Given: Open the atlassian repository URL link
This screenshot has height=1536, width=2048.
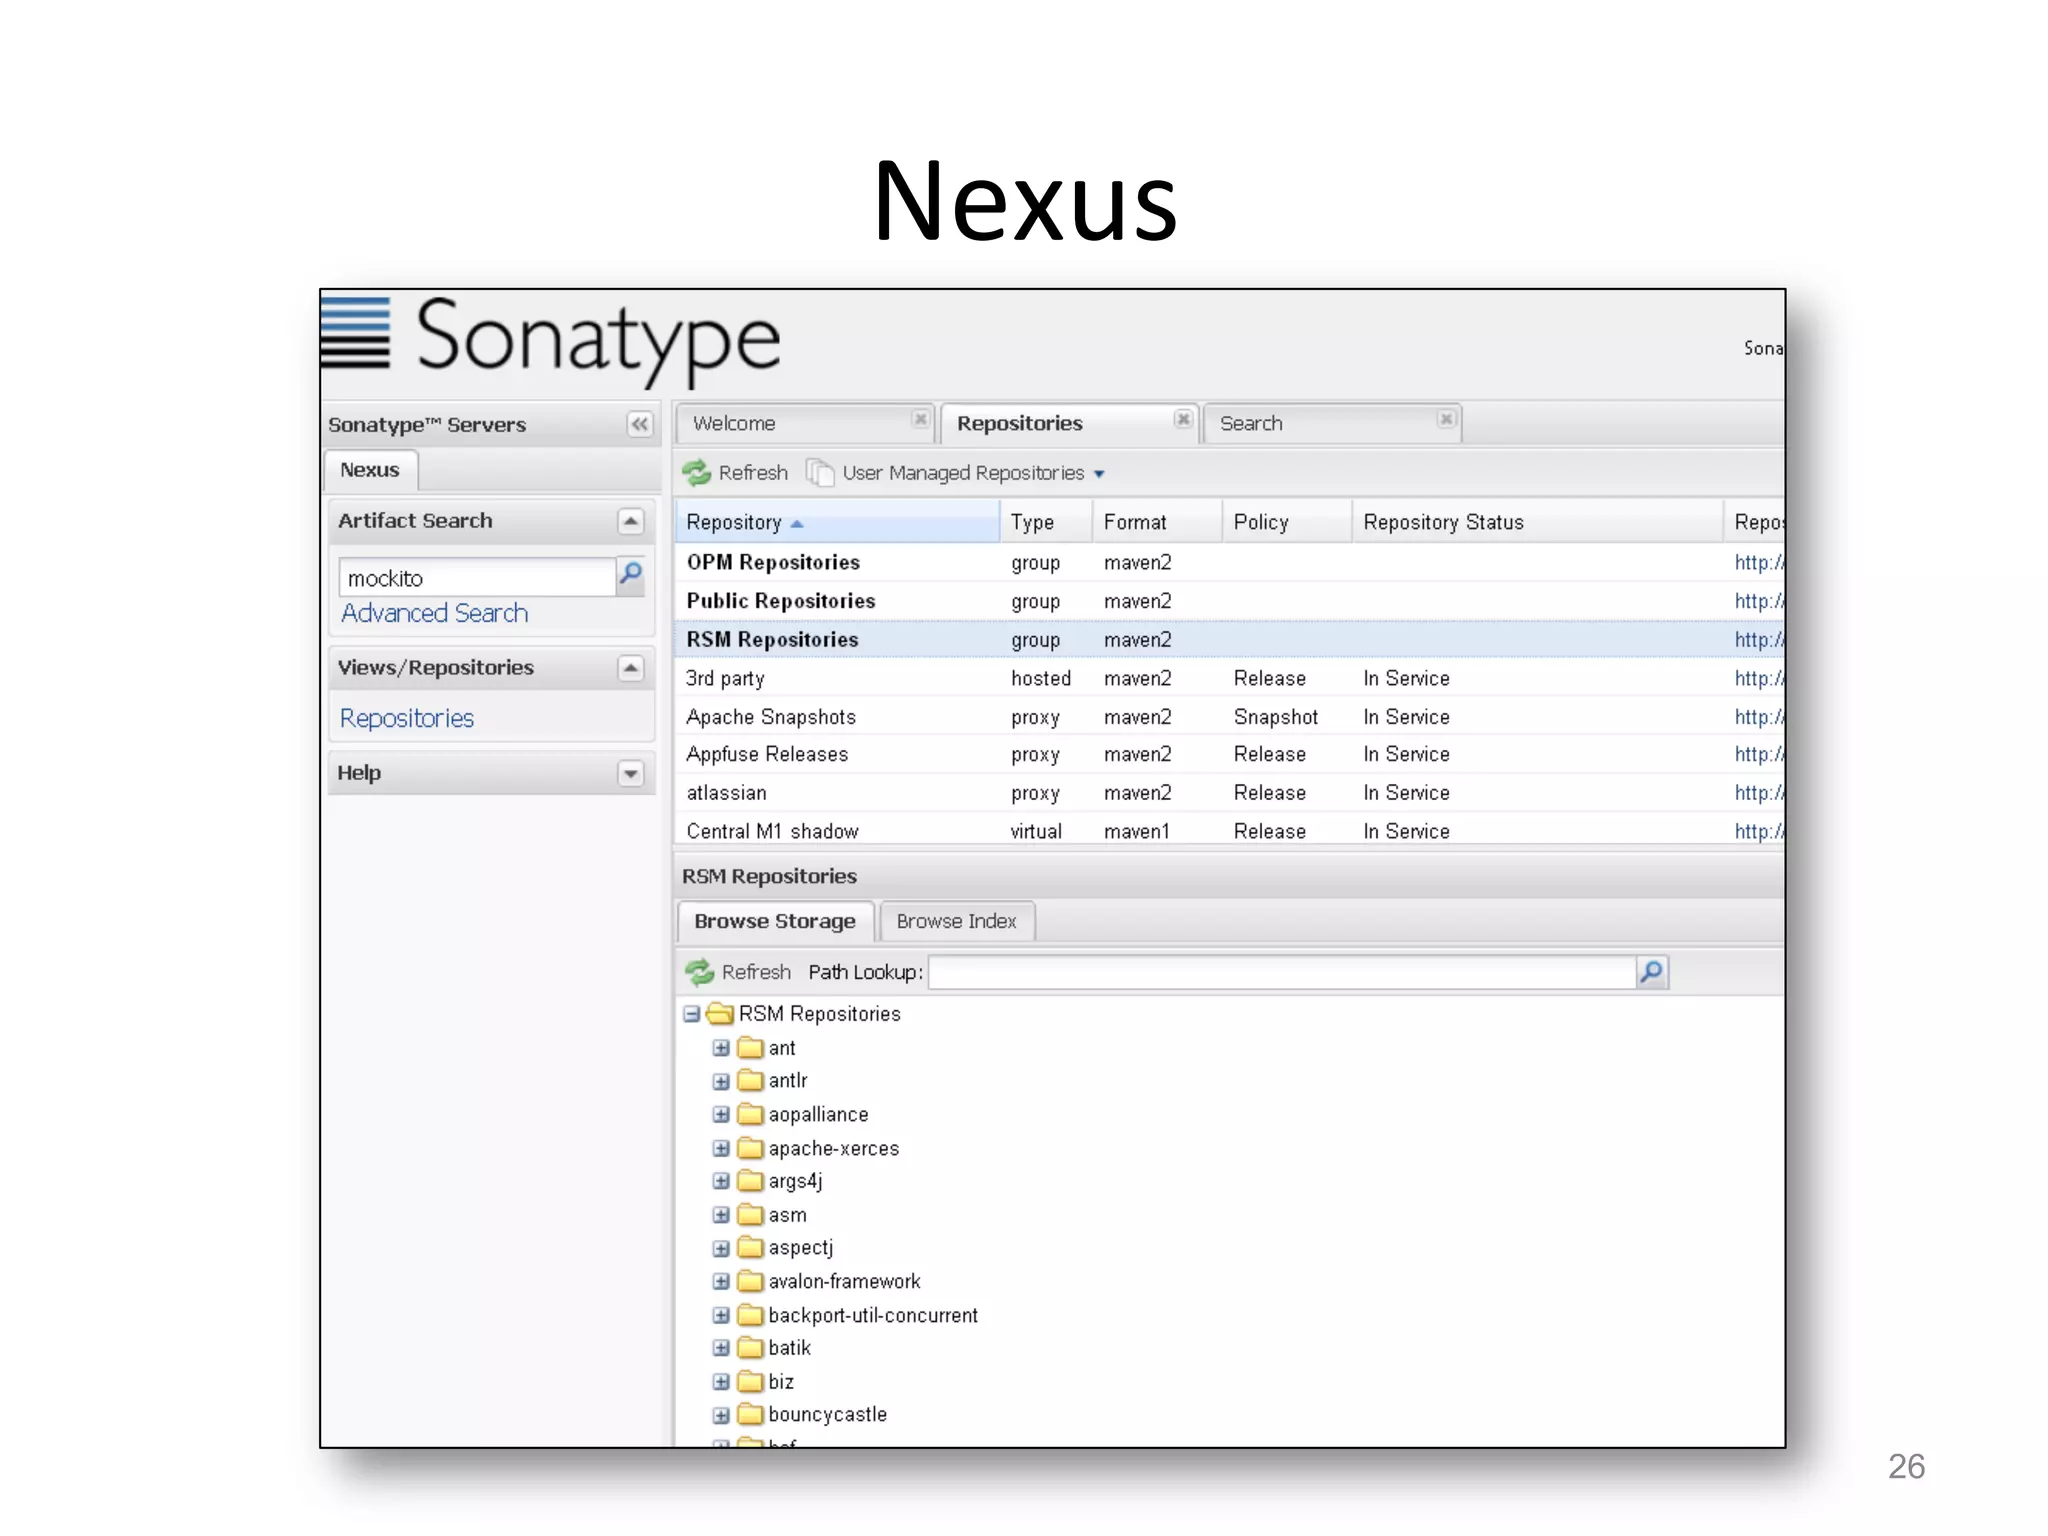Looking at the screenshot, I should tap(1759, 793).
